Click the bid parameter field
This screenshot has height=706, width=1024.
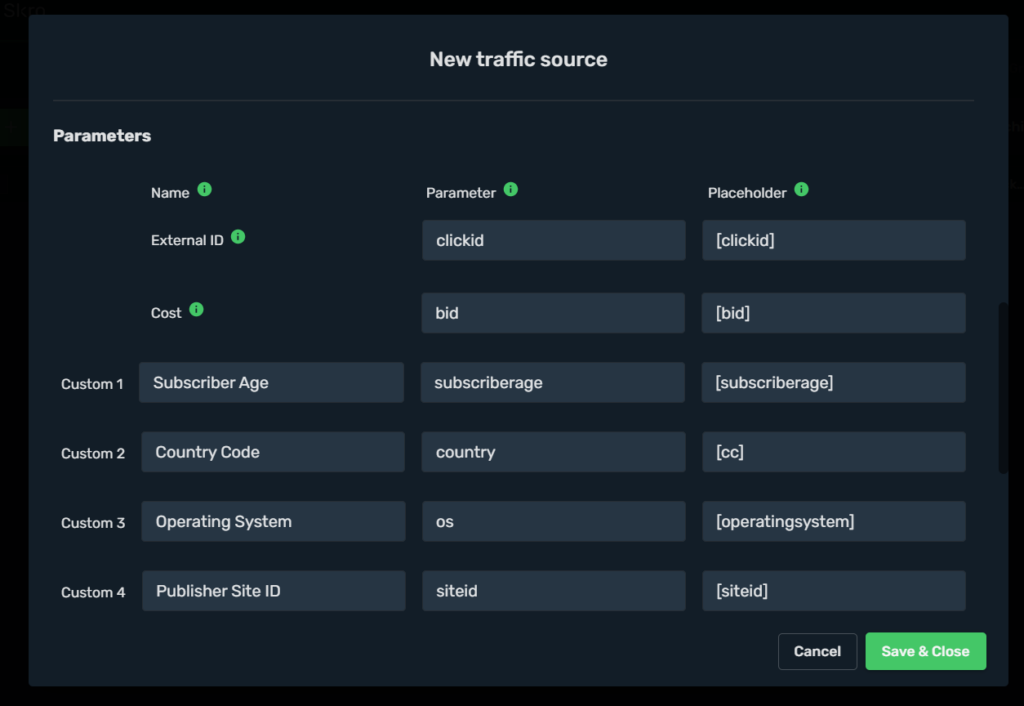553,312
